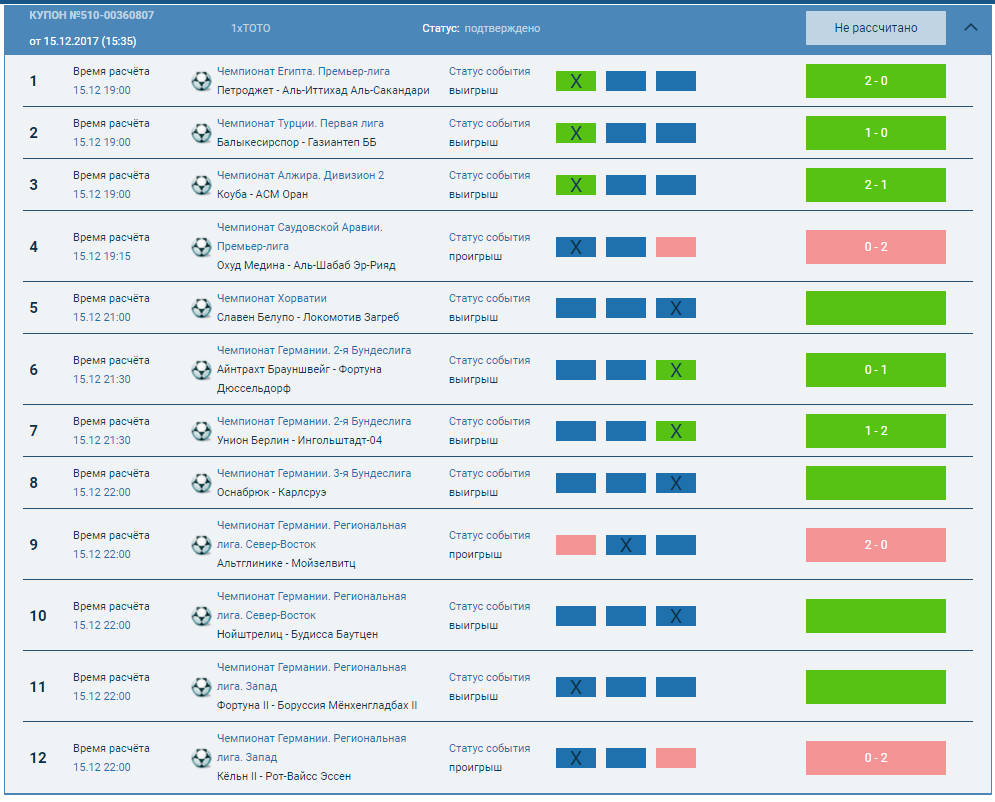The image size is (995, 802).
Task: Open Чемпионат Хорватии league link
Action: pyautogui.click(x=271, y=298)
